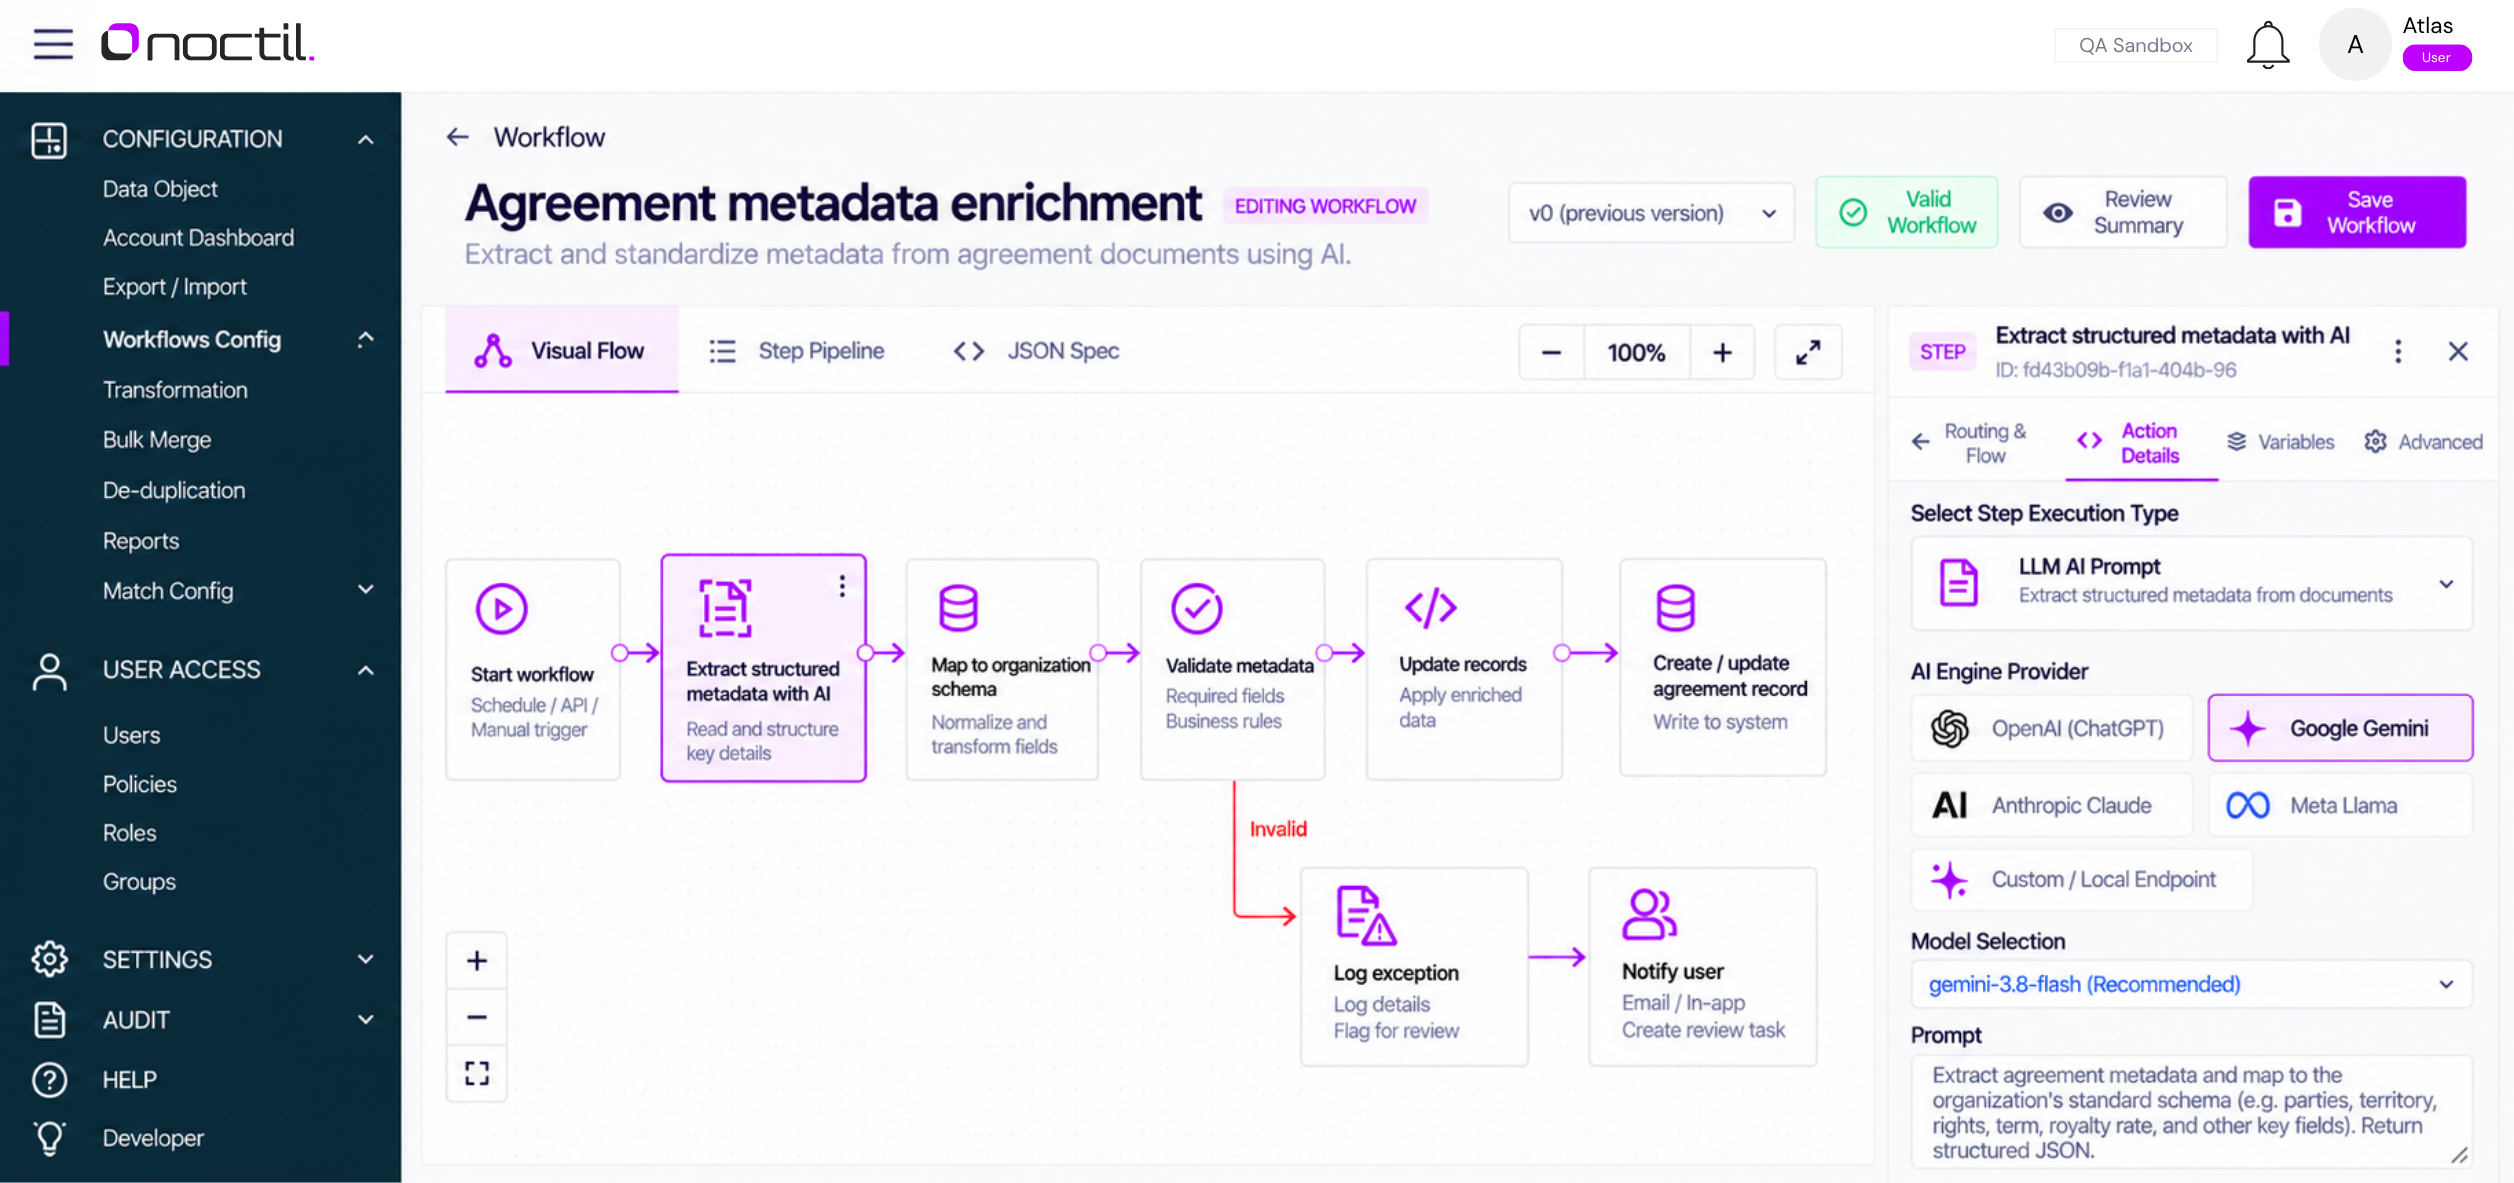Click into the Prompt text area
The image size is (2514, 1183).
2191,1112
